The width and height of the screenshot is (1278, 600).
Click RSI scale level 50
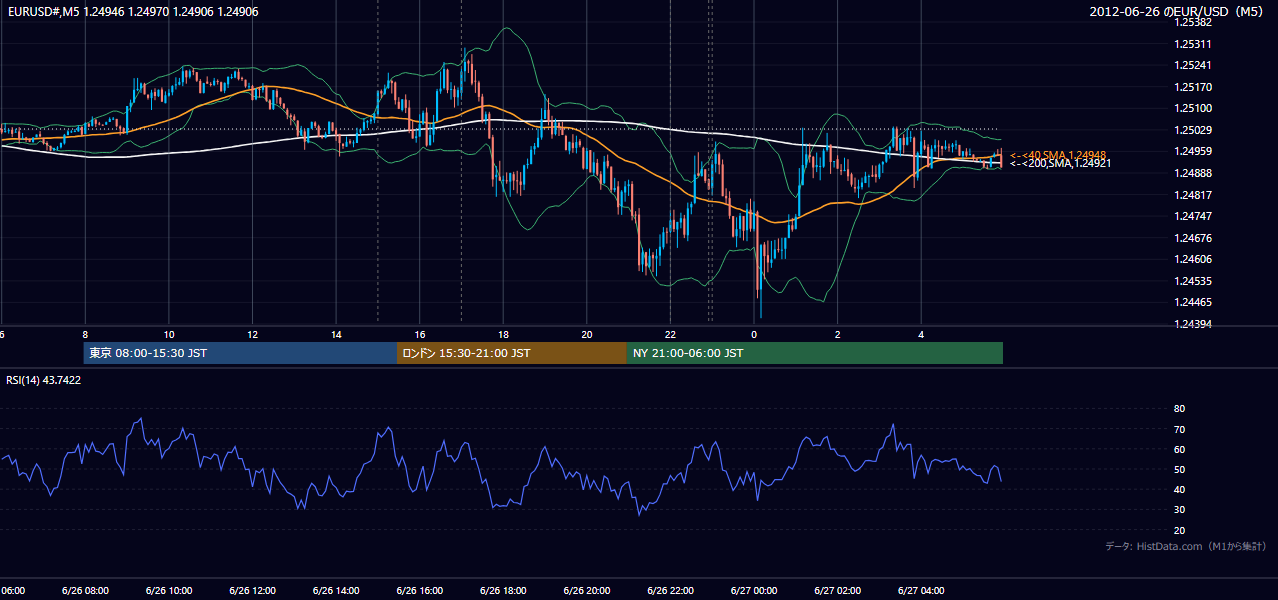click(1179, 469)
